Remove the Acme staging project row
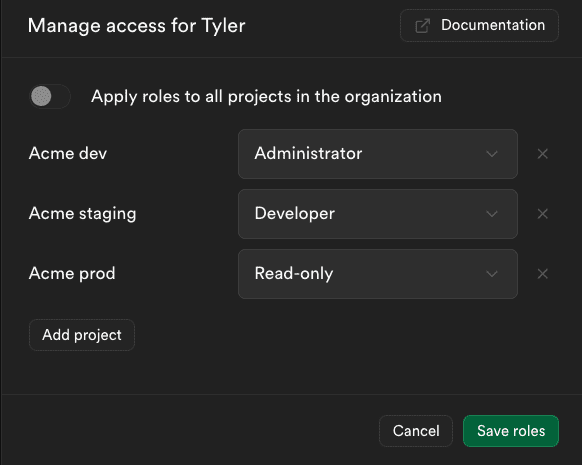The width and height of the screenshot is (582, 465). point(543,214)
